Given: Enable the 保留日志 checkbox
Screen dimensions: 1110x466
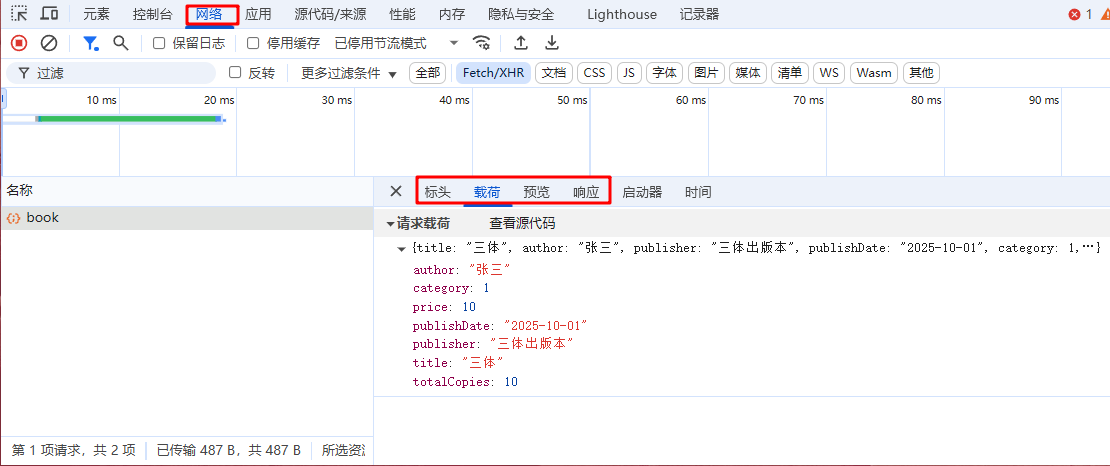Looking at the screenshot, I should 159,43.
